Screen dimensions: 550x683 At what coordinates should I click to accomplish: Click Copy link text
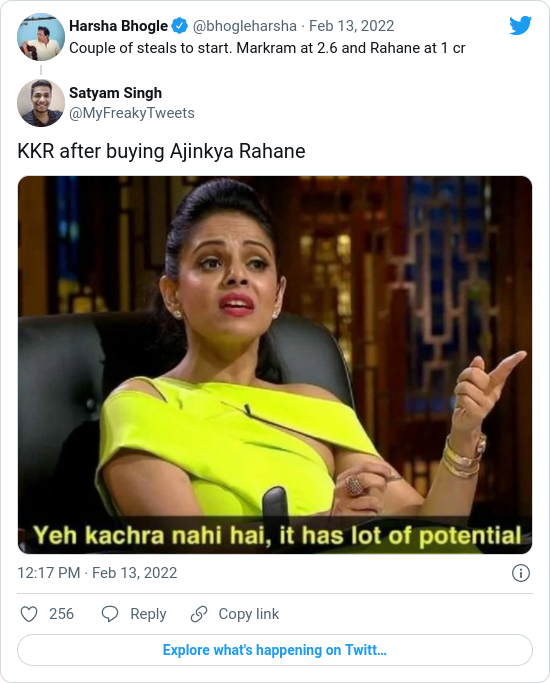coord(249,614)
